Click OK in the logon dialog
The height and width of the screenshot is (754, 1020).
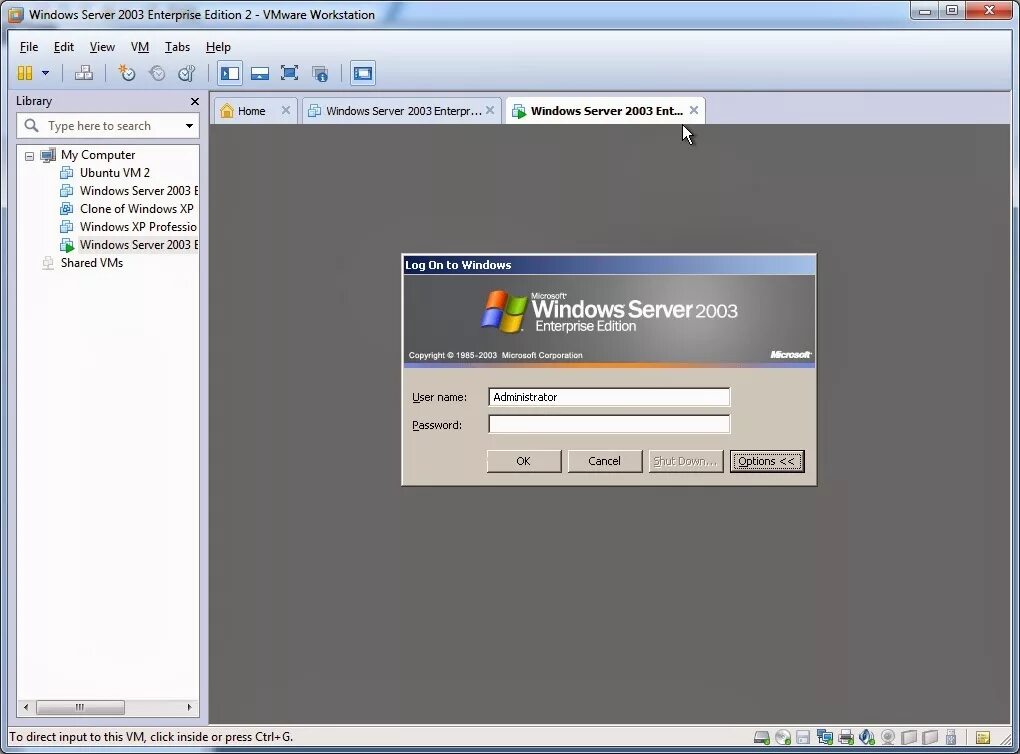524,461
